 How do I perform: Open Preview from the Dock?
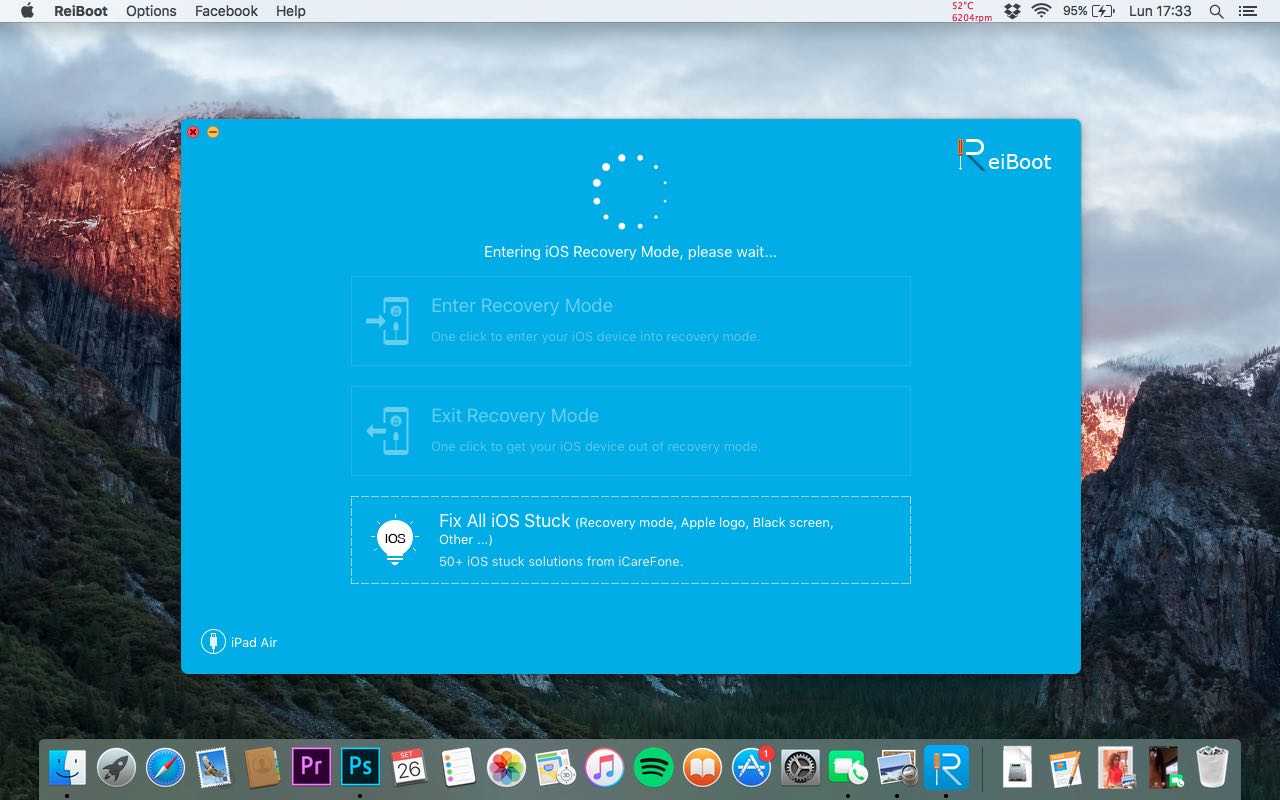897,768
